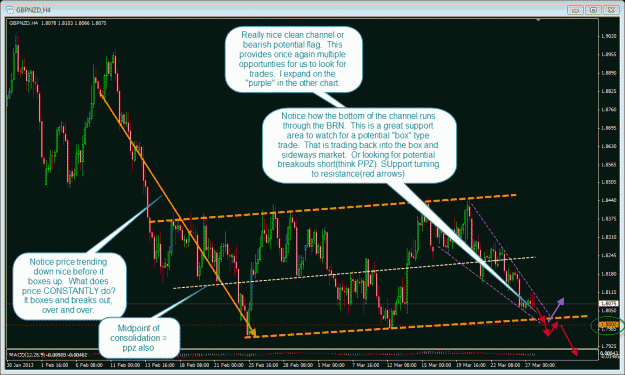Image resolution: width=625 pixels, height=375 pixels.
Task: Click the 15 Mar 00:00 time label
Action: [436, 365]
